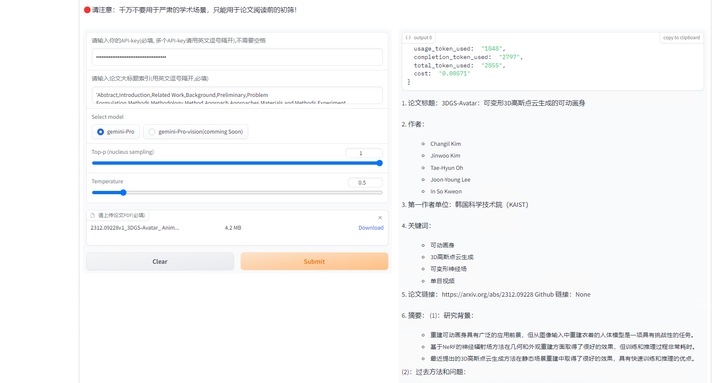The width and height of the screenshot is (720, 383).
Task: Click the Top-p nucleus sampling slider
Action: pos(237,163)
